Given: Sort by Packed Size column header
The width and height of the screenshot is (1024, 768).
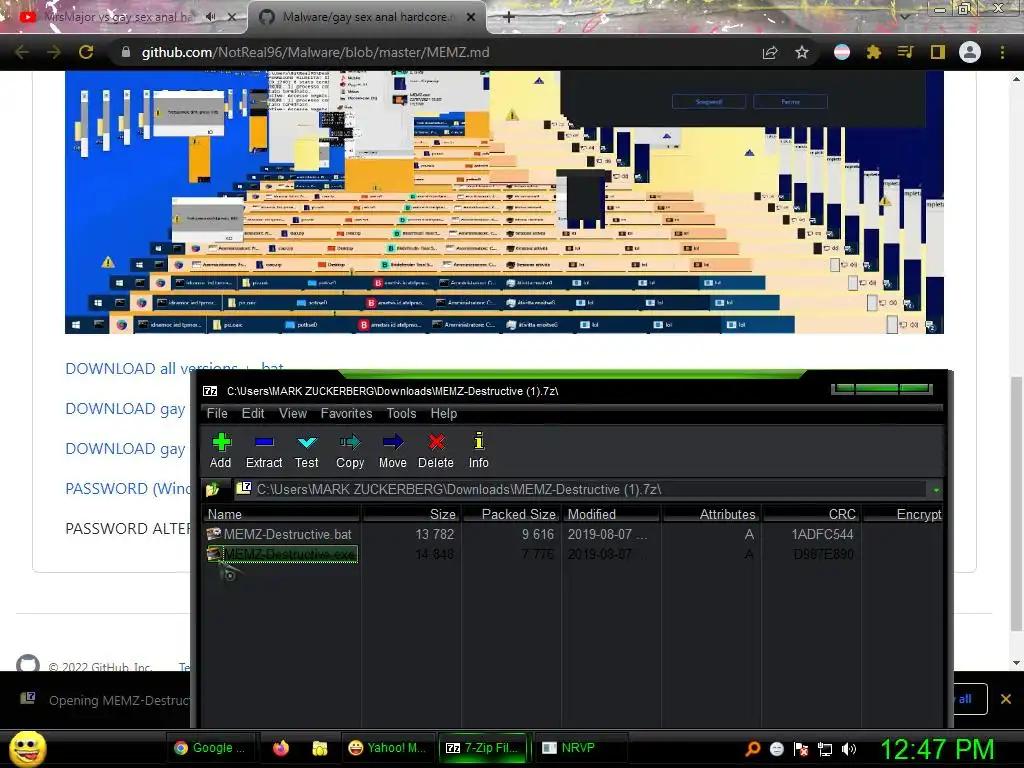Looking at the screenshot, I should click(511, 514).
